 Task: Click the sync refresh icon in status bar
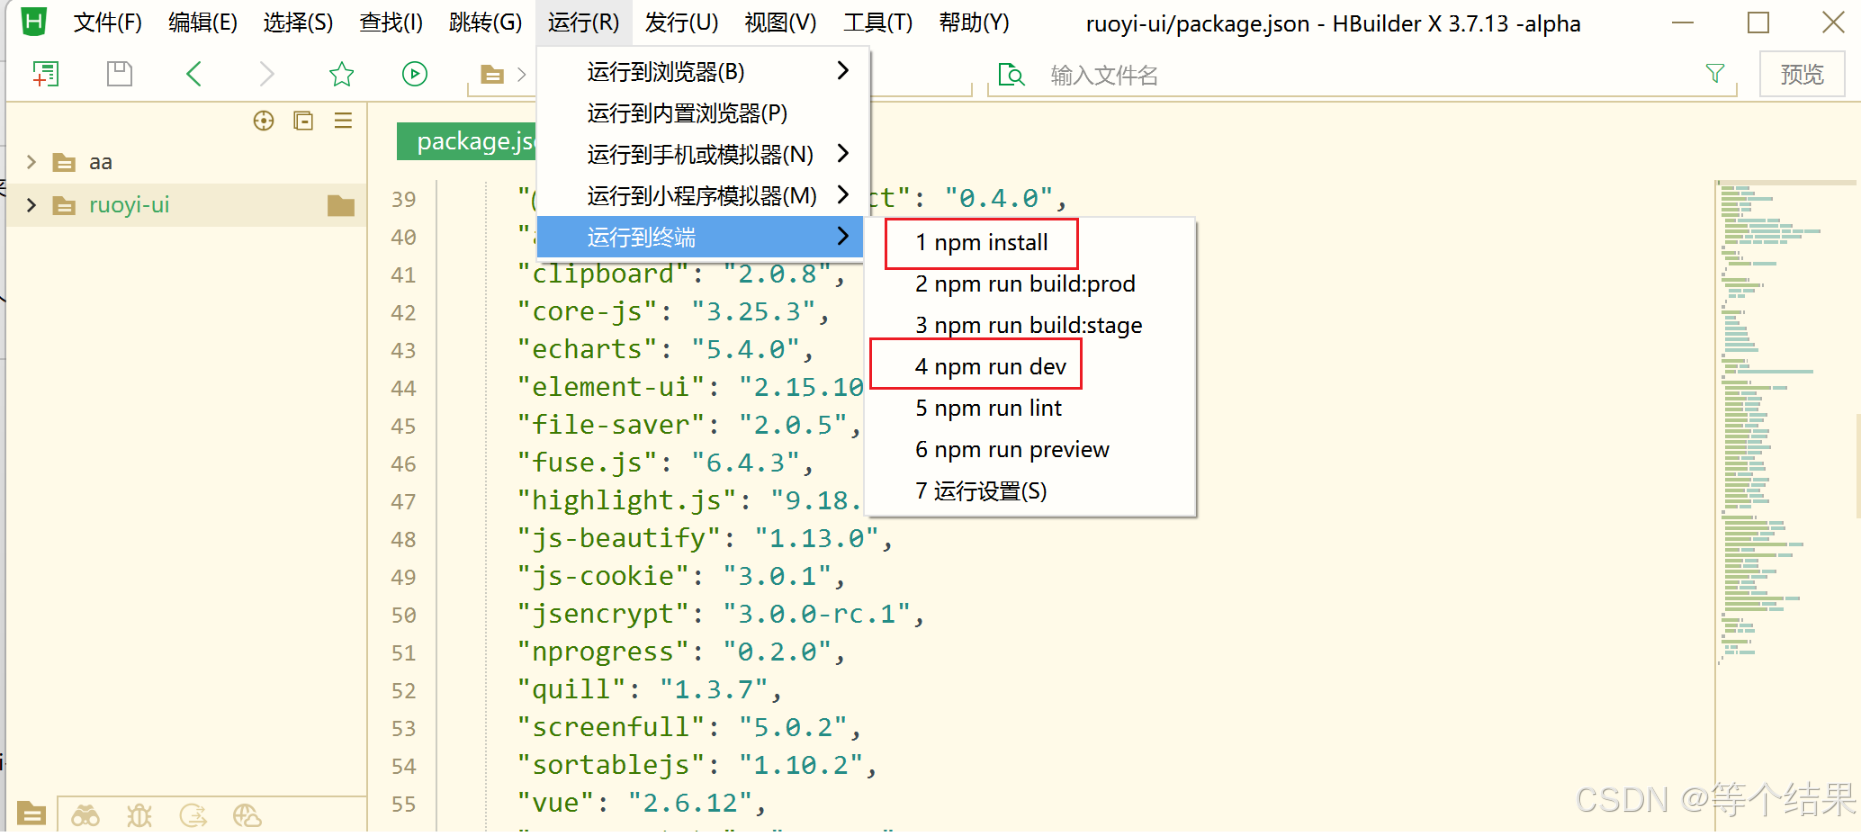coord(193,816)
